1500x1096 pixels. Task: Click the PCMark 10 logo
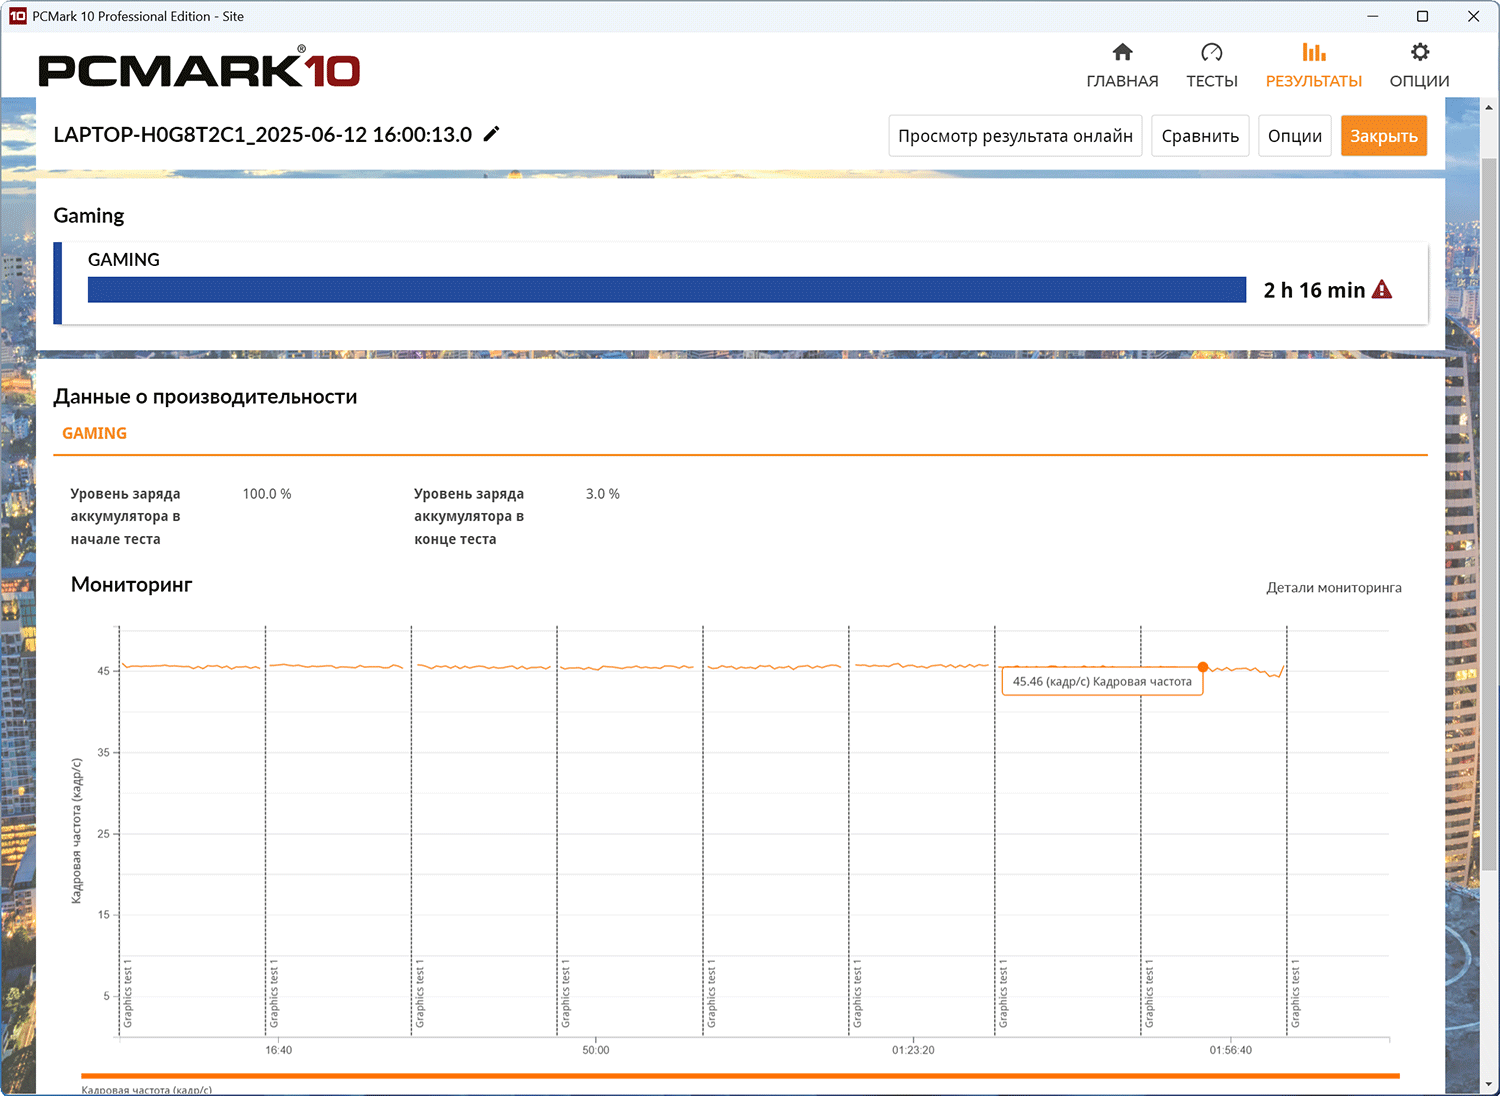coord(199,67)
